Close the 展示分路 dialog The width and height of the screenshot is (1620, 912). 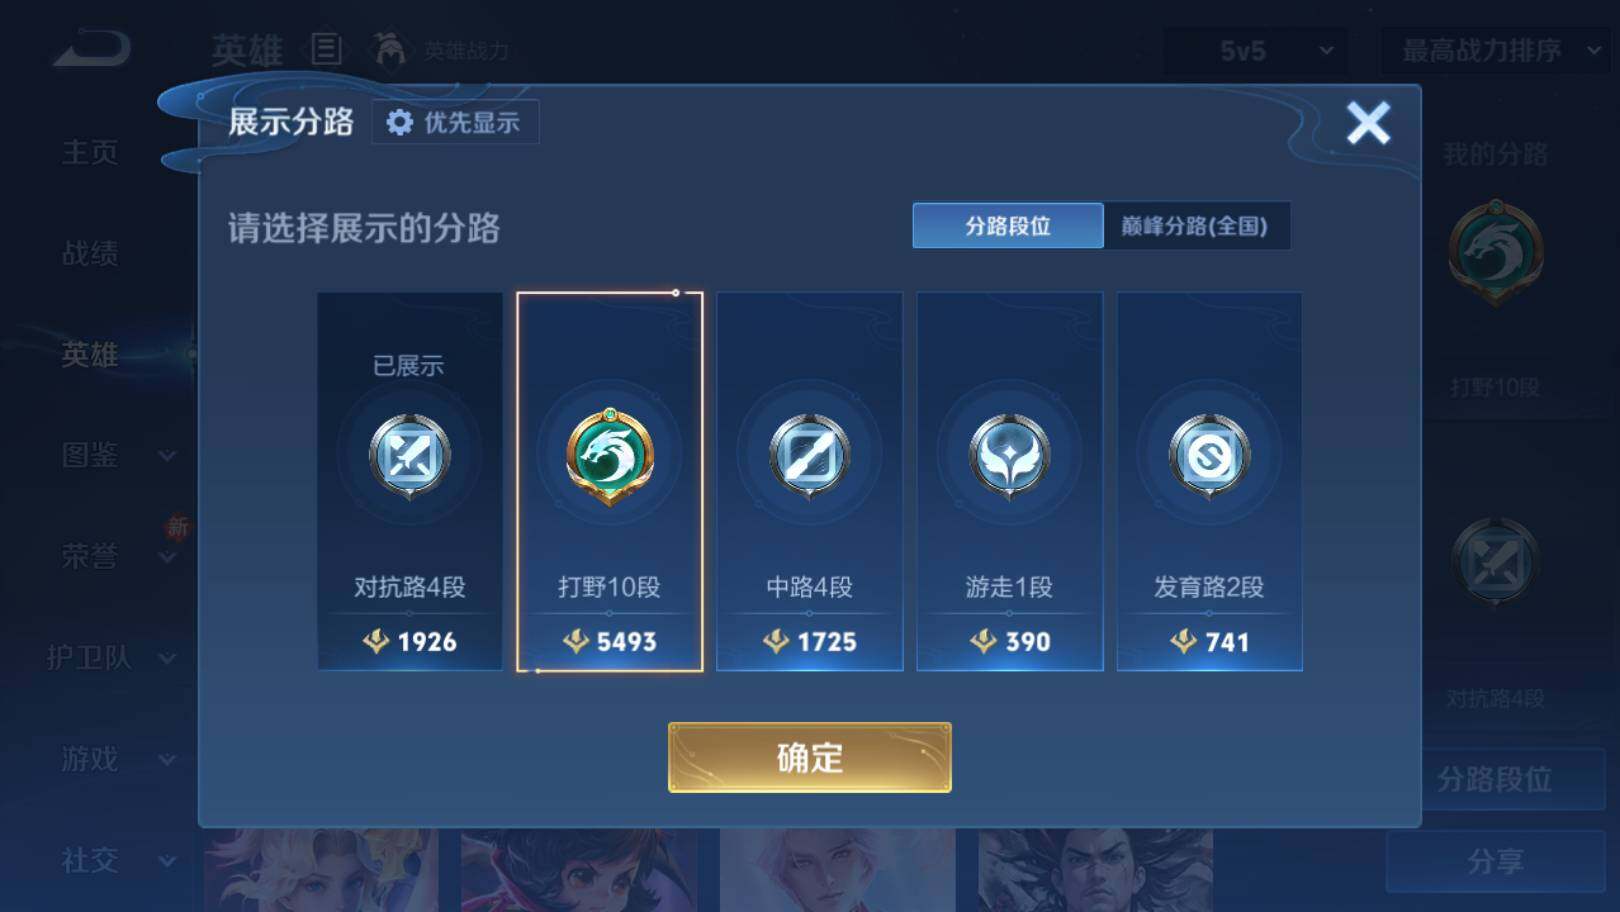point(1368,123)
